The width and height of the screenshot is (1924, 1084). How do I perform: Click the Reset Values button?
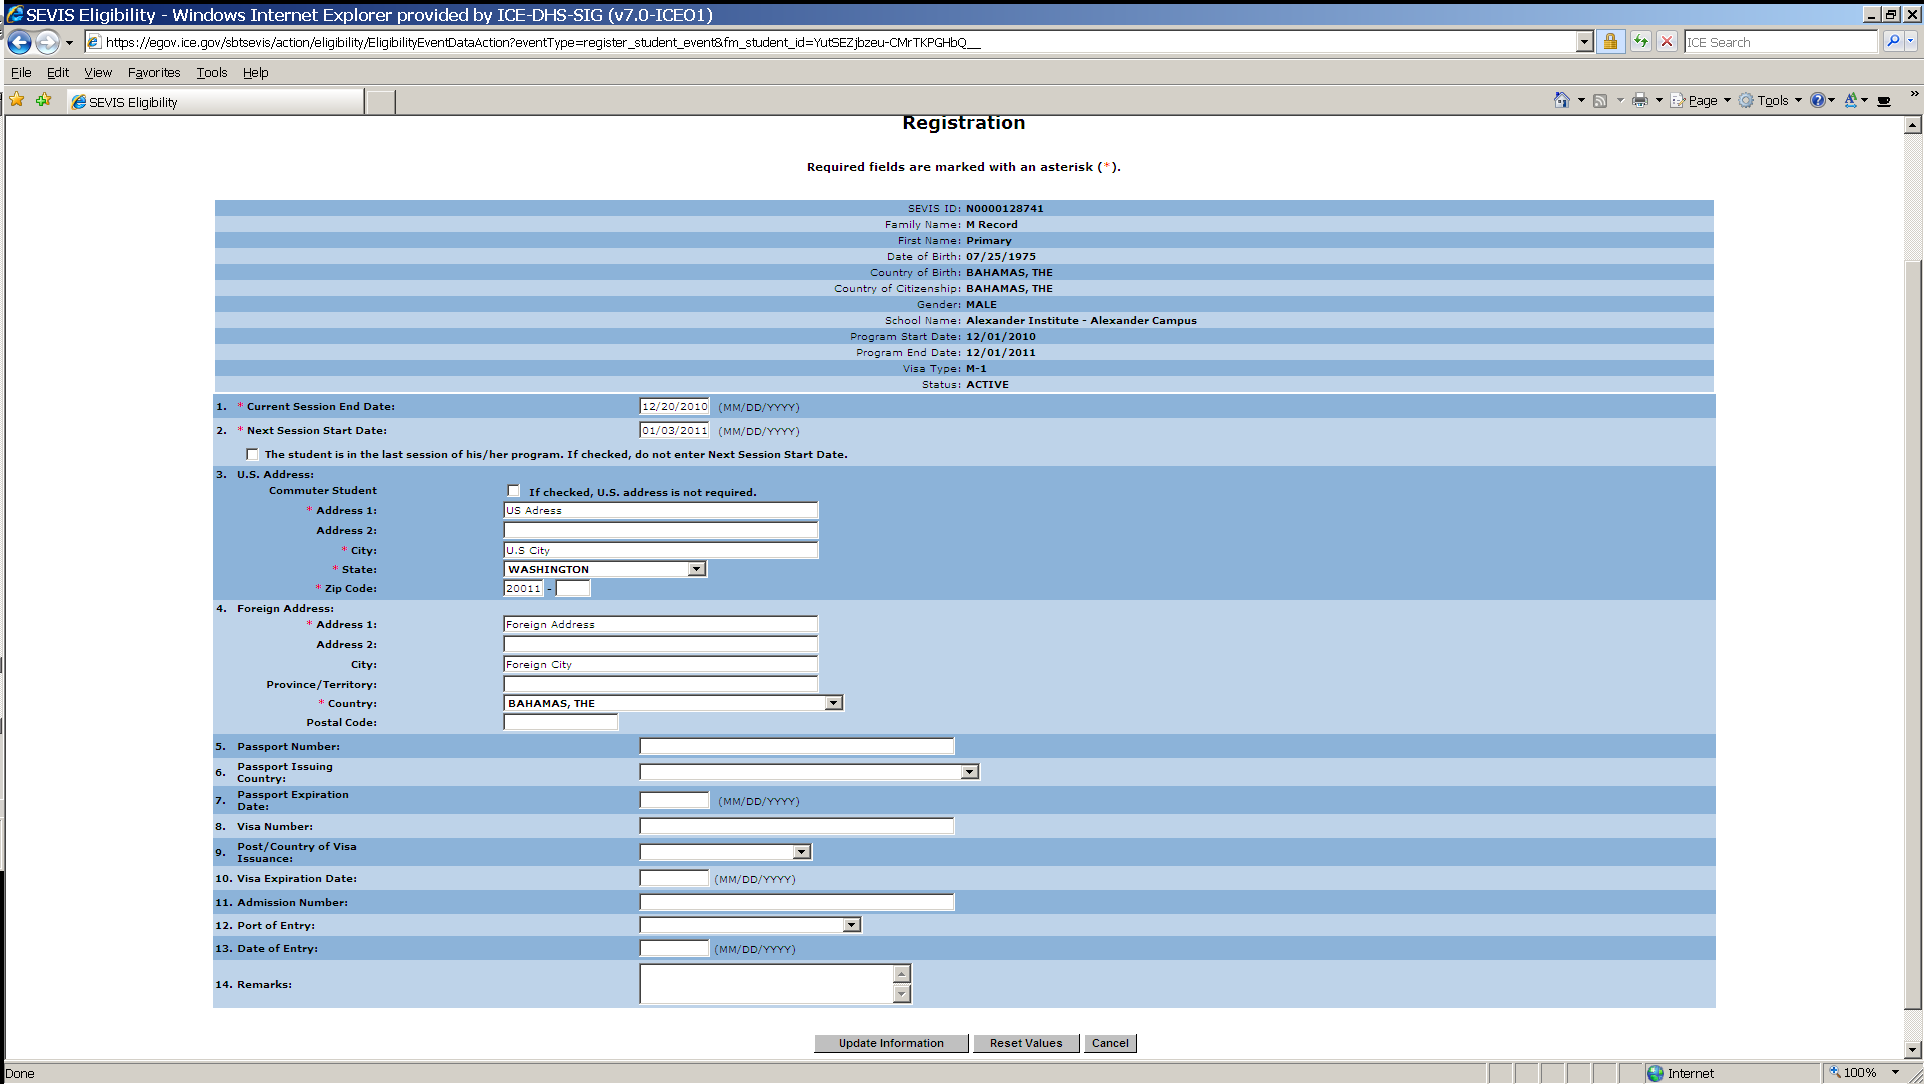pos(1026,1043)
